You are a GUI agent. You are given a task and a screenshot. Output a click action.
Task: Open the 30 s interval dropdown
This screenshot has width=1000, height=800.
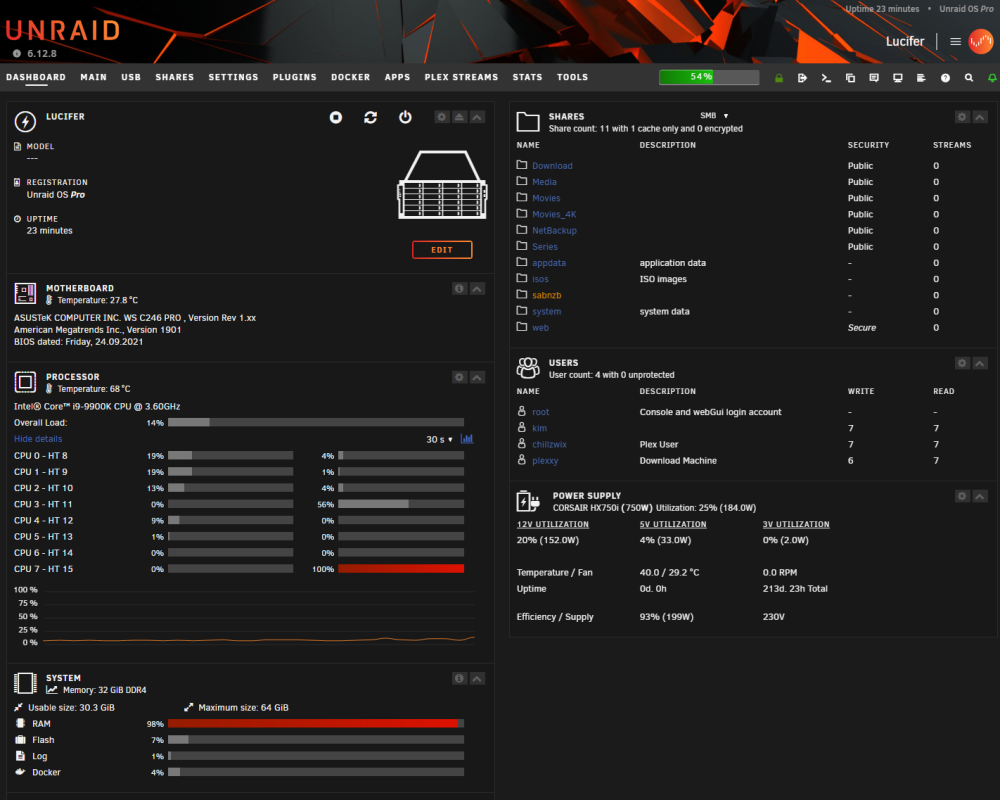pos(439,440)
